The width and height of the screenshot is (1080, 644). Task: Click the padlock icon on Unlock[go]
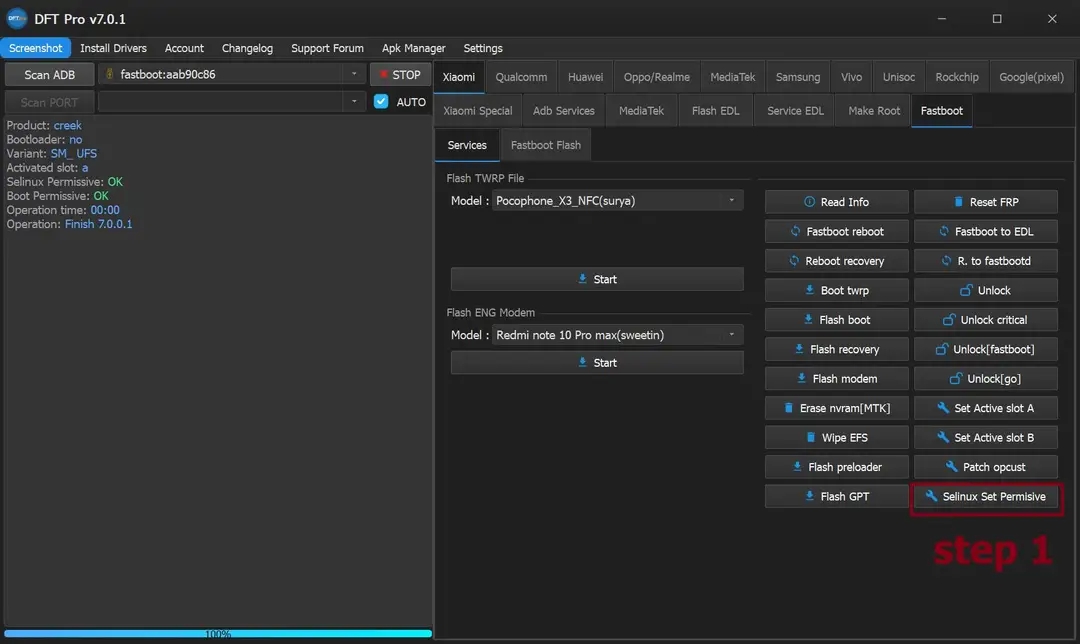click(955, 379)
